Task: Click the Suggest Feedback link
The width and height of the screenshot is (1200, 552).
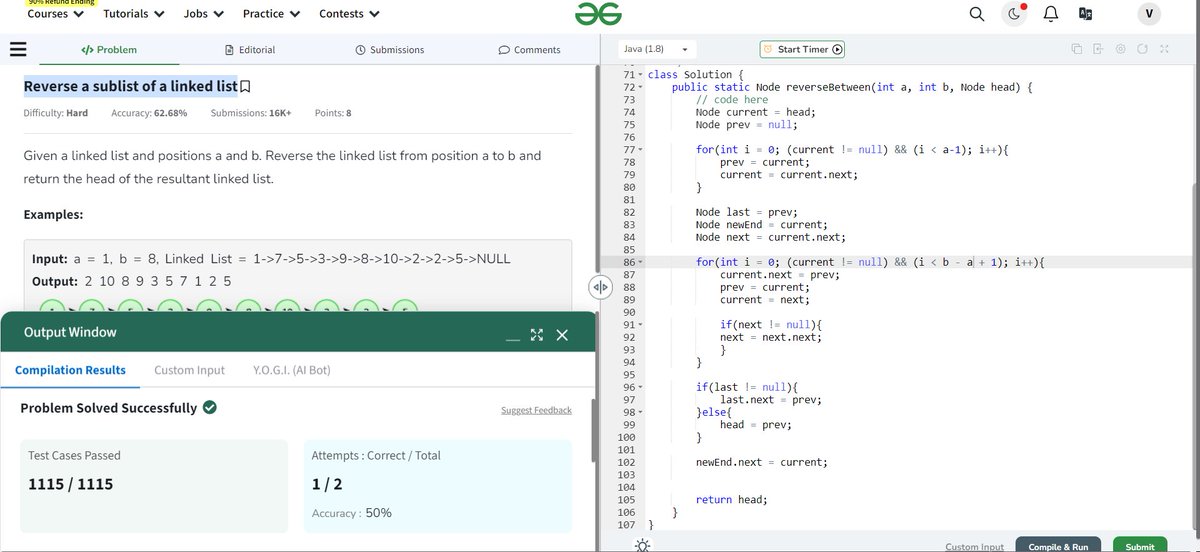Action: click(536, 410)
